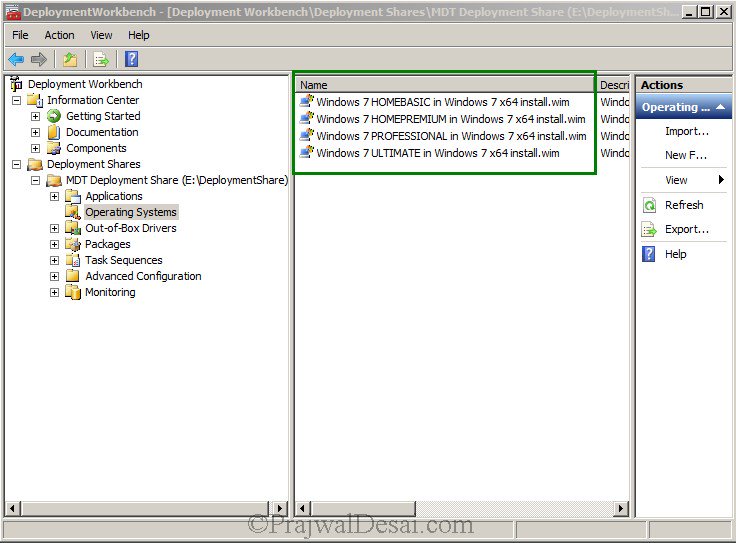Expand the Getting Started node
Image resolution: width=736 pixels, height=543 pixels.
(36, 116)
